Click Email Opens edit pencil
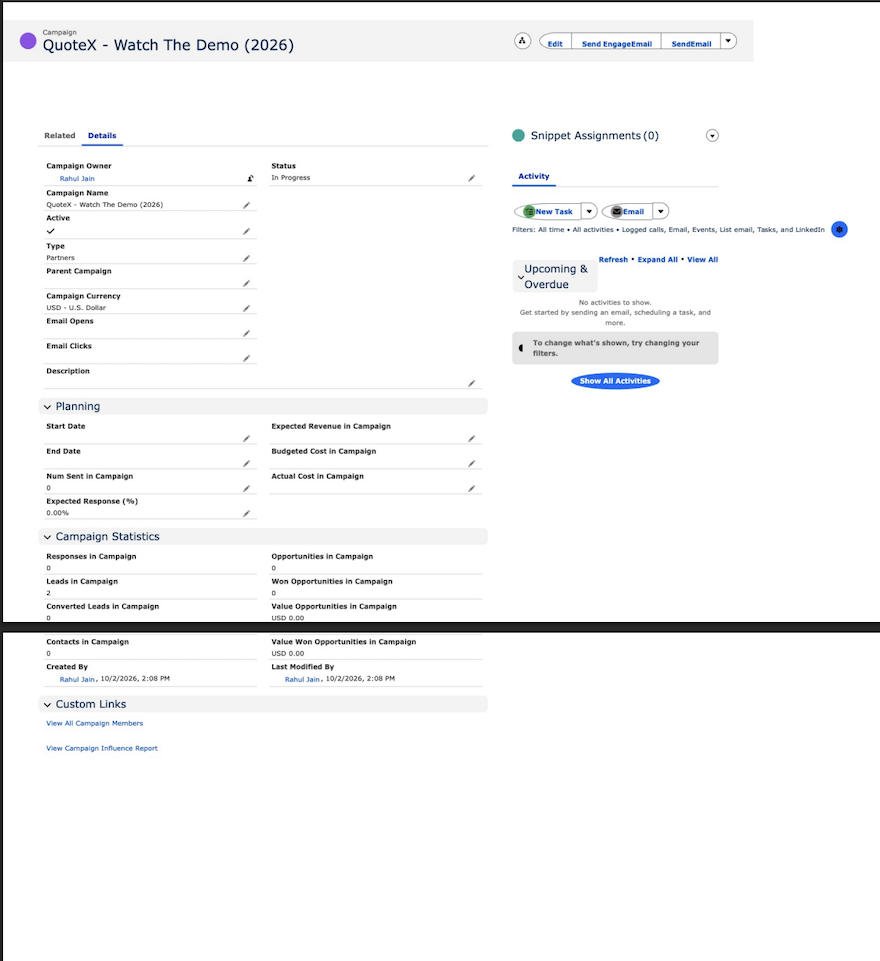The height and width of the screenshot is (961, 880). pos(246,333)
